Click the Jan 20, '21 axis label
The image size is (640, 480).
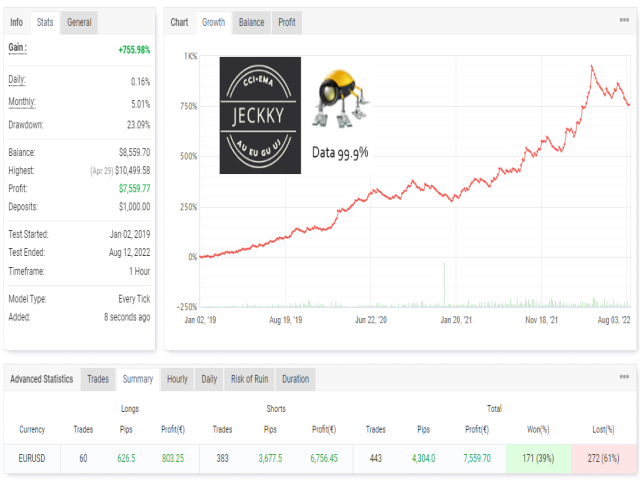pyautogui.click(x=456, y=320)
